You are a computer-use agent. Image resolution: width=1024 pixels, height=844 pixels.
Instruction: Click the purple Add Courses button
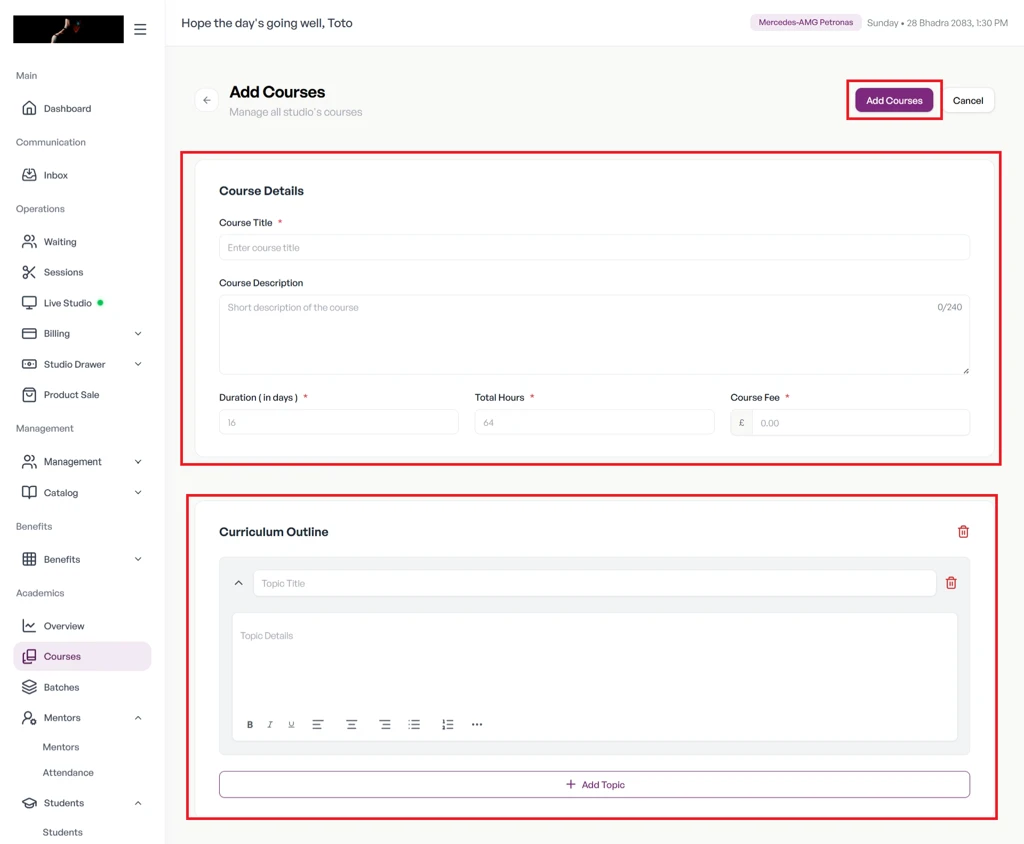(x=894, y=100)
